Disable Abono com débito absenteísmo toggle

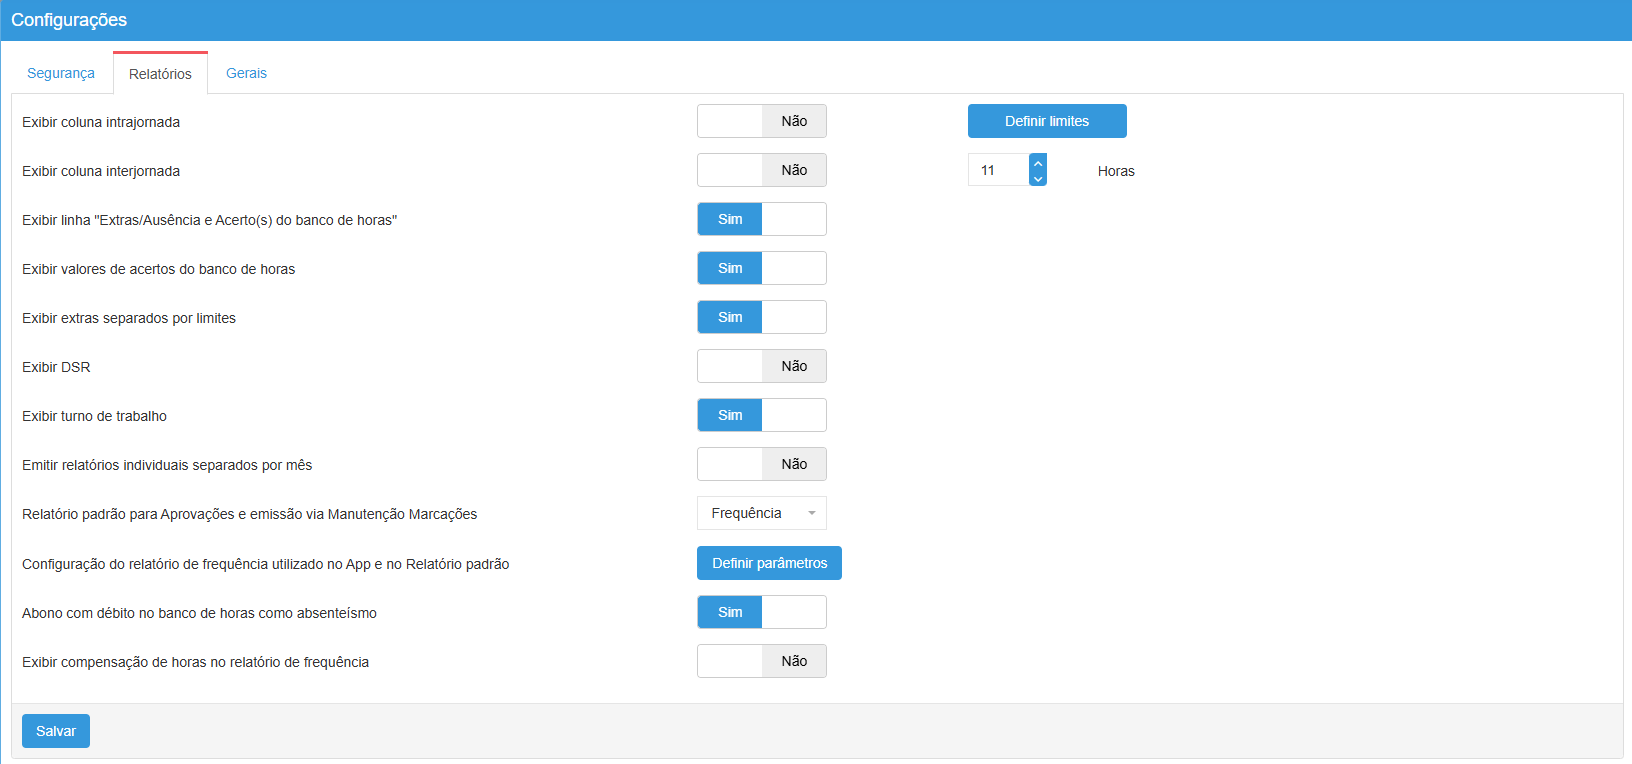(x=761, y=612)
